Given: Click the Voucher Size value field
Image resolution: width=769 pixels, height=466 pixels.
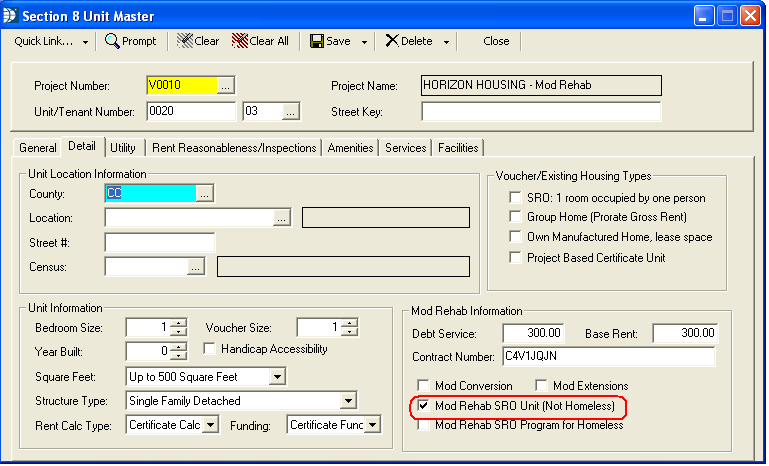Looking at the screenshot, I should (320, 327).
